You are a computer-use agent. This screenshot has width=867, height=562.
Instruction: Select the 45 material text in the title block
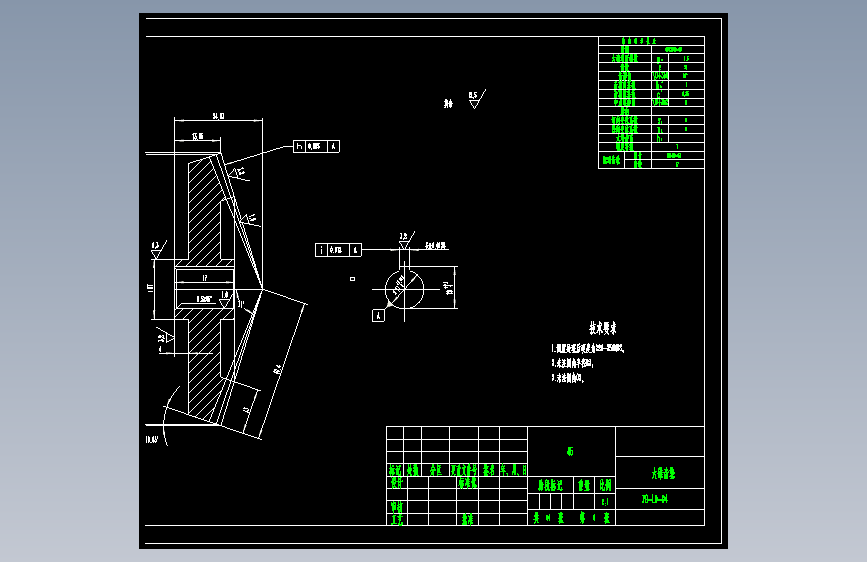[x=570, y=451]
